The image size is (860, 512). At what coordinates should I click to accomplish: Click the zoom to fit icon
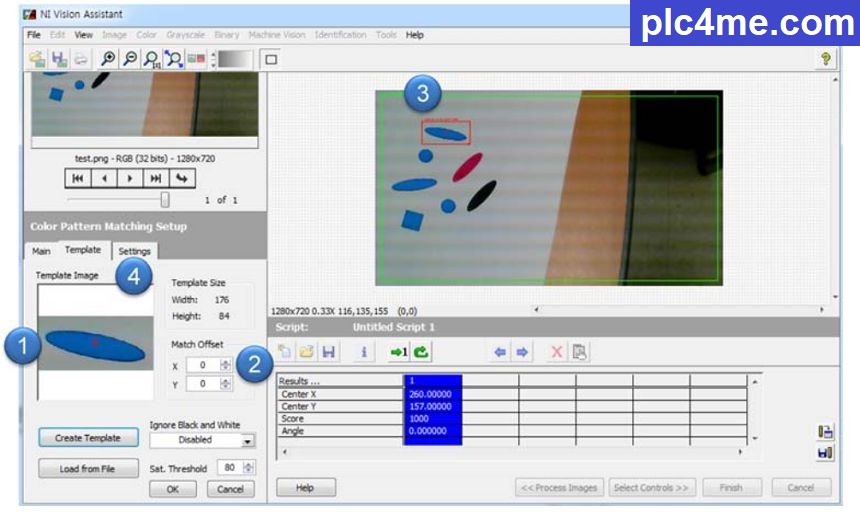pos(174,60)
